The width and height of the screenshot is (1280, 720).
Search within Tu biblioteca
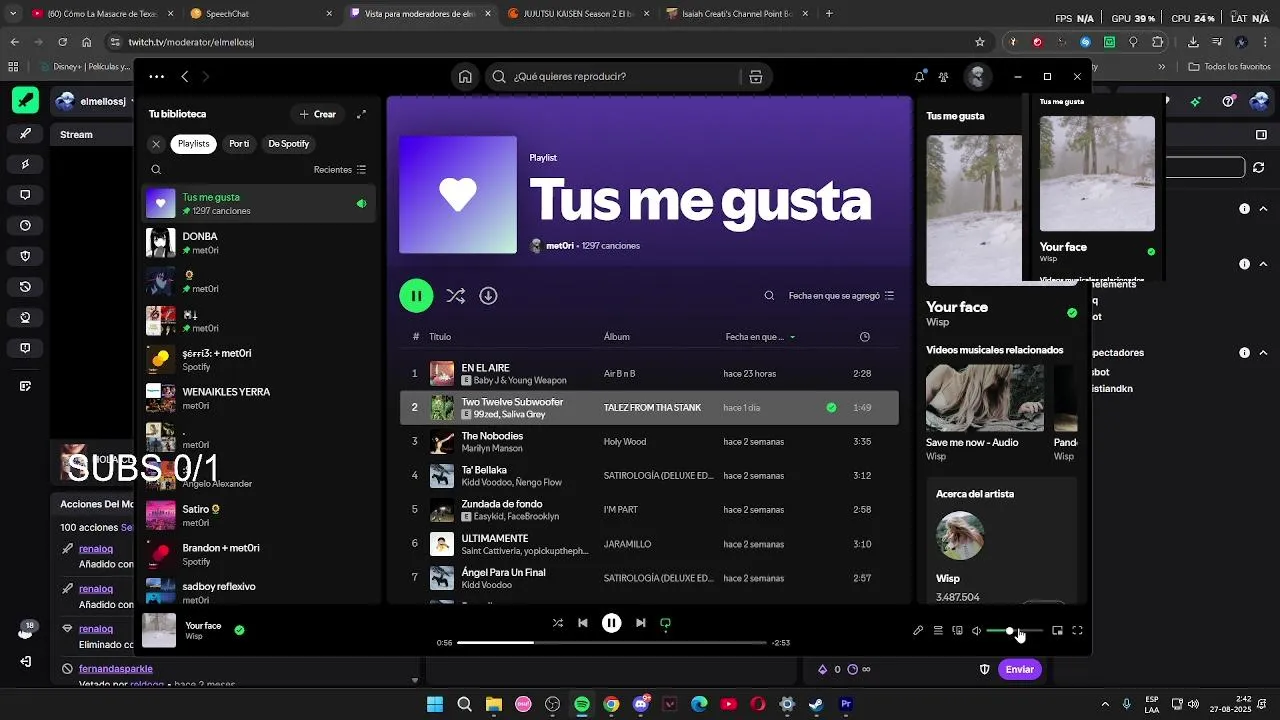coord(156,170)
